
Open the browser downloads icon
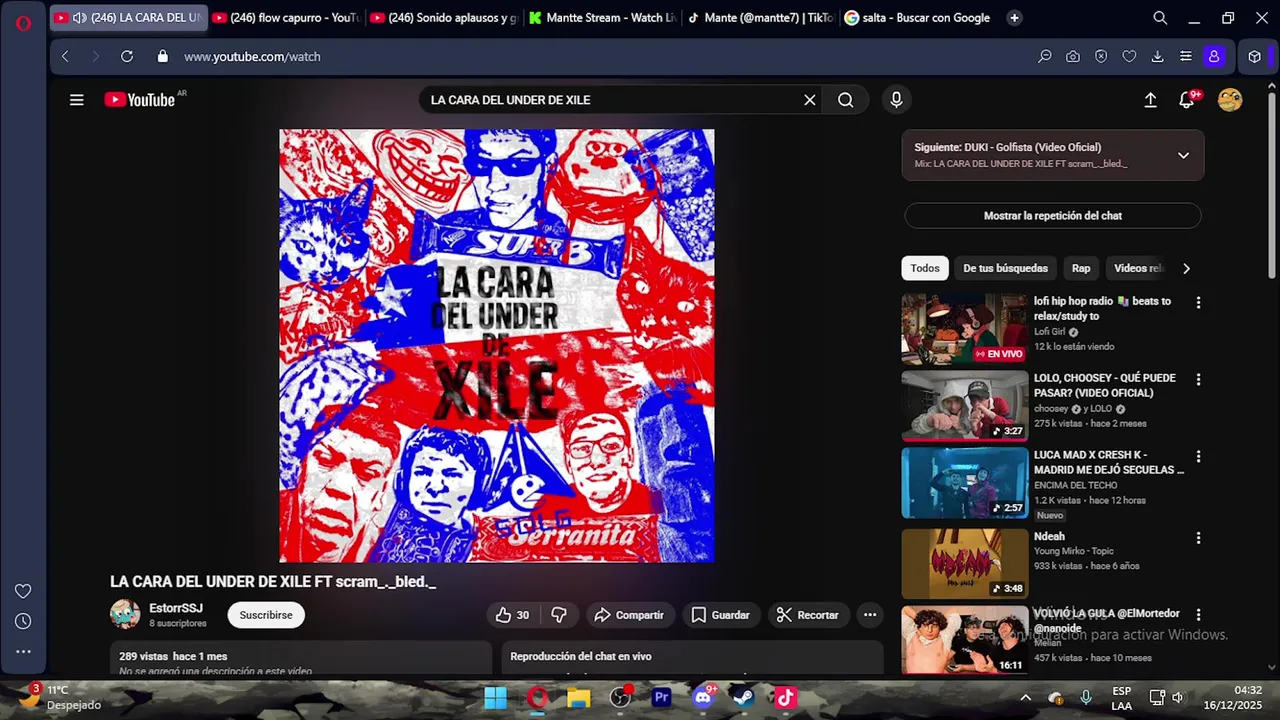[x=1157, y=57]
